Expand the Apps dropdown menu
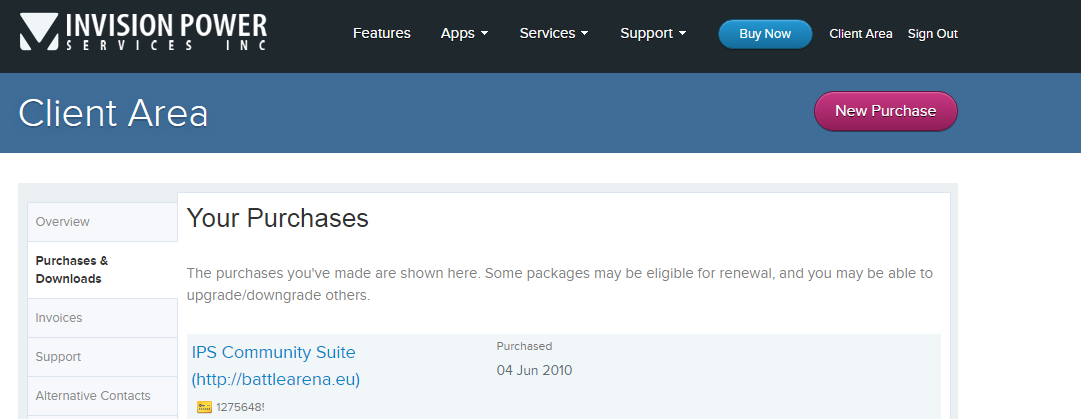 (x=464, y=33)
